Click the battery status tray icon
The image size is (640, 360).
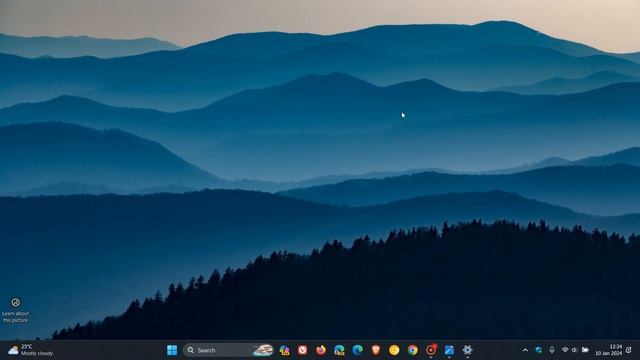pos(585,350)
